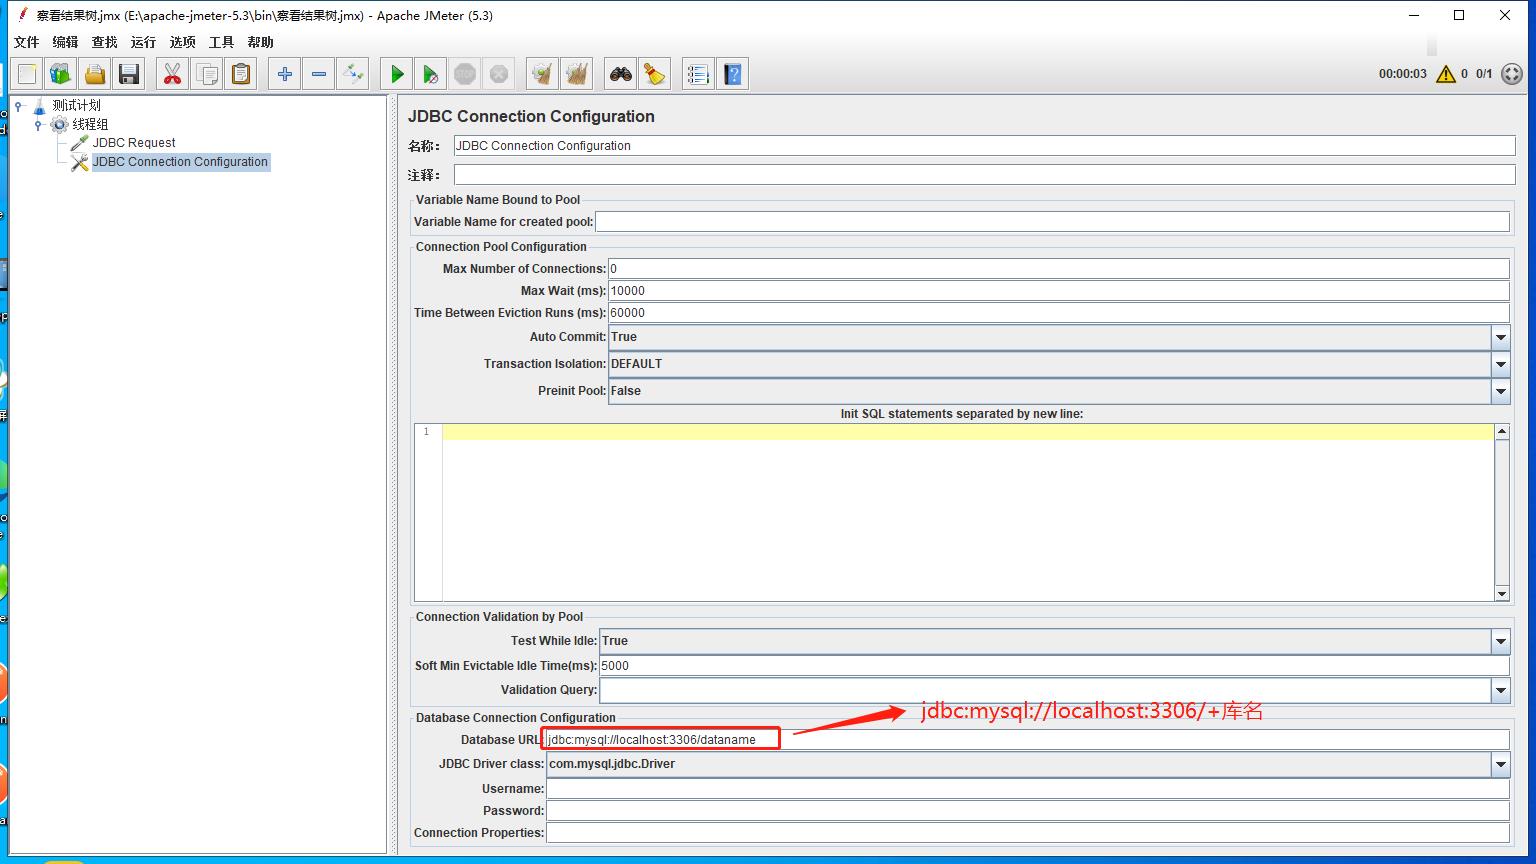Start the test with the green play icon
This screenshot has height=864, width=1536.
397,74
